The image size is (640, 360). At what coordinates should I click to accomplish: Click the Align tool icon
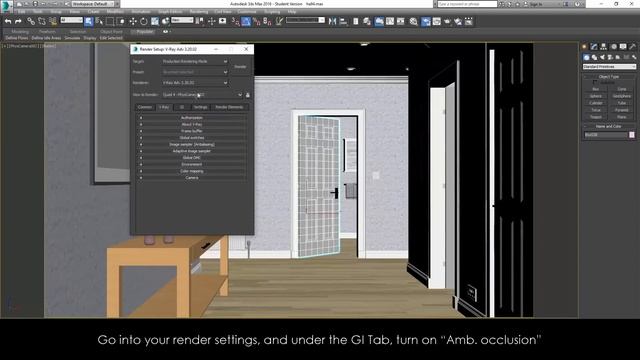click(x=343, y=21)
